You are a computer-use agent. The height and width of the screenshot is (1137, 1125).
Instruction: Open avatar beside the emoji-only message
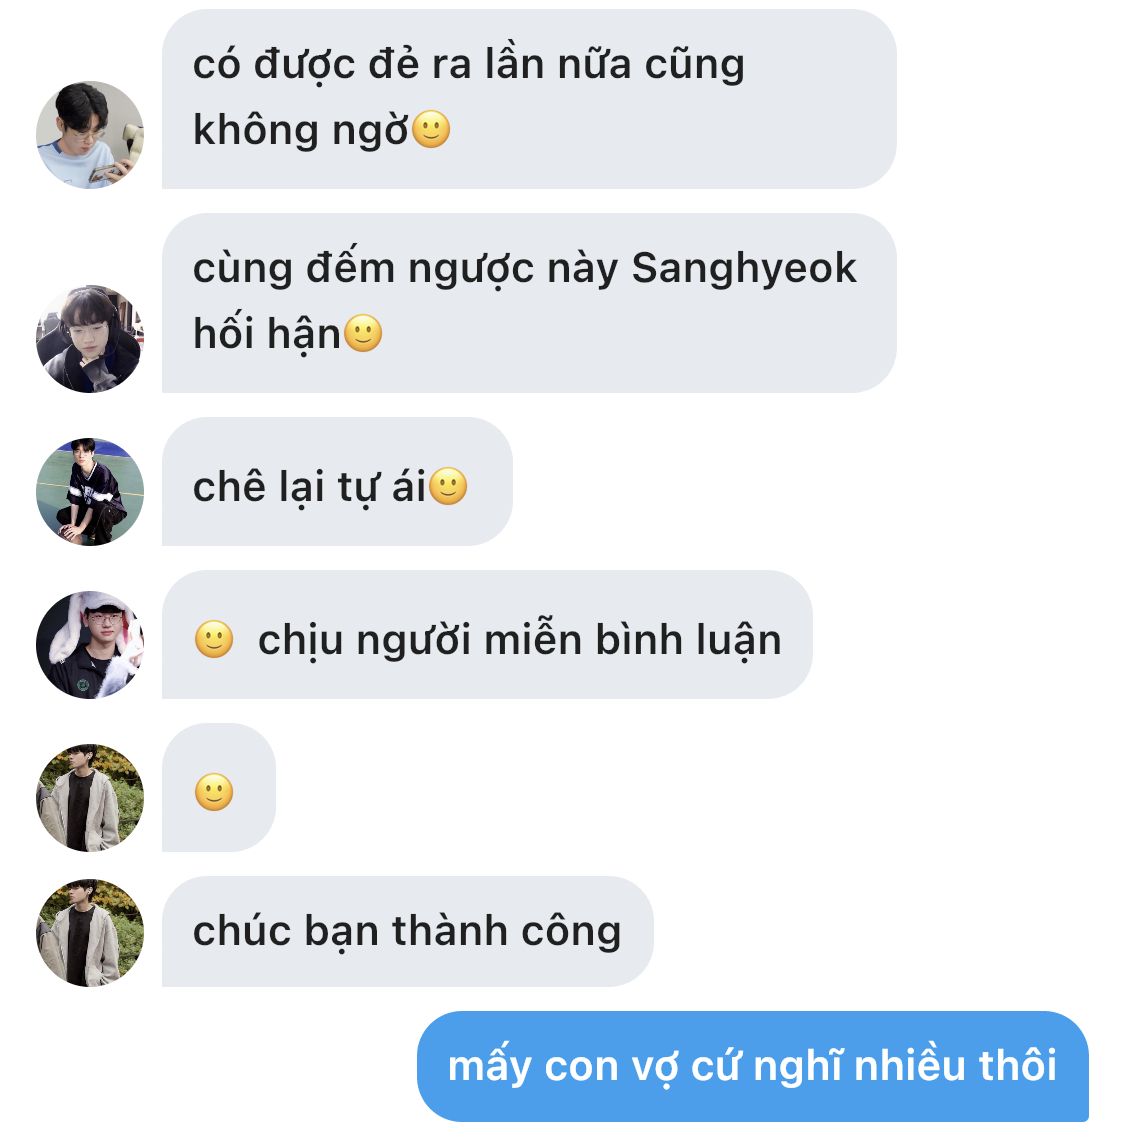(x=90, y=798)
